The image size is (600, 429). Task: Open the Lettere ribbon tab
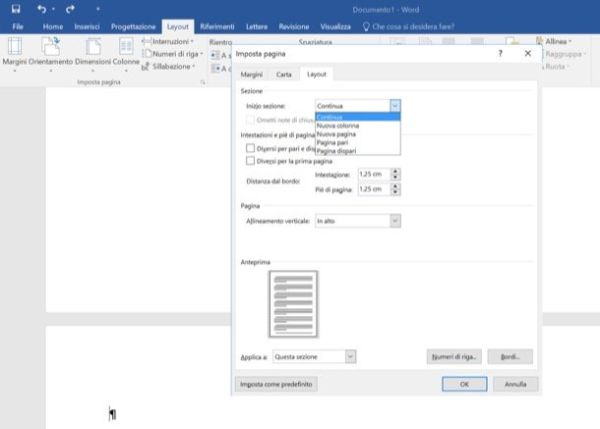256,27
